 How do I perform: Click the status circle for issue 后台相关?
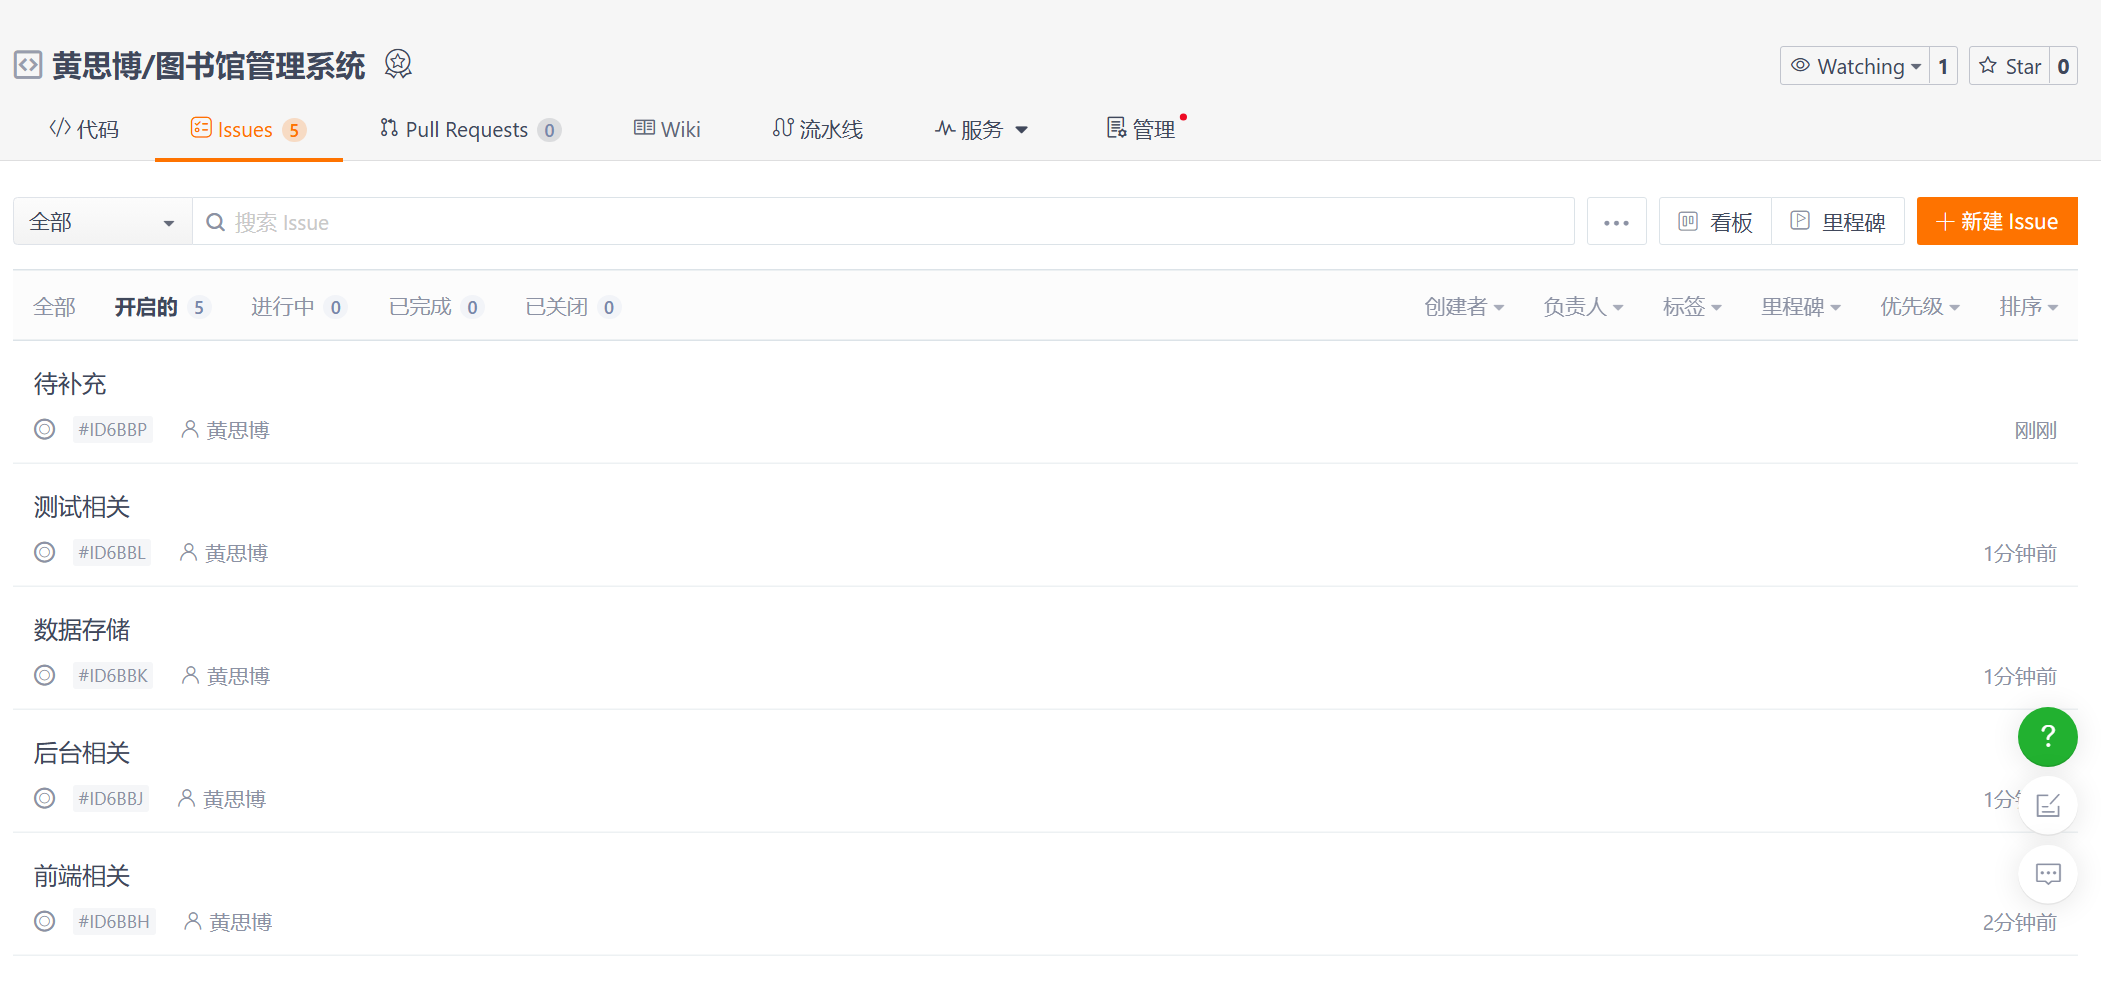click(x=45, y=798)
